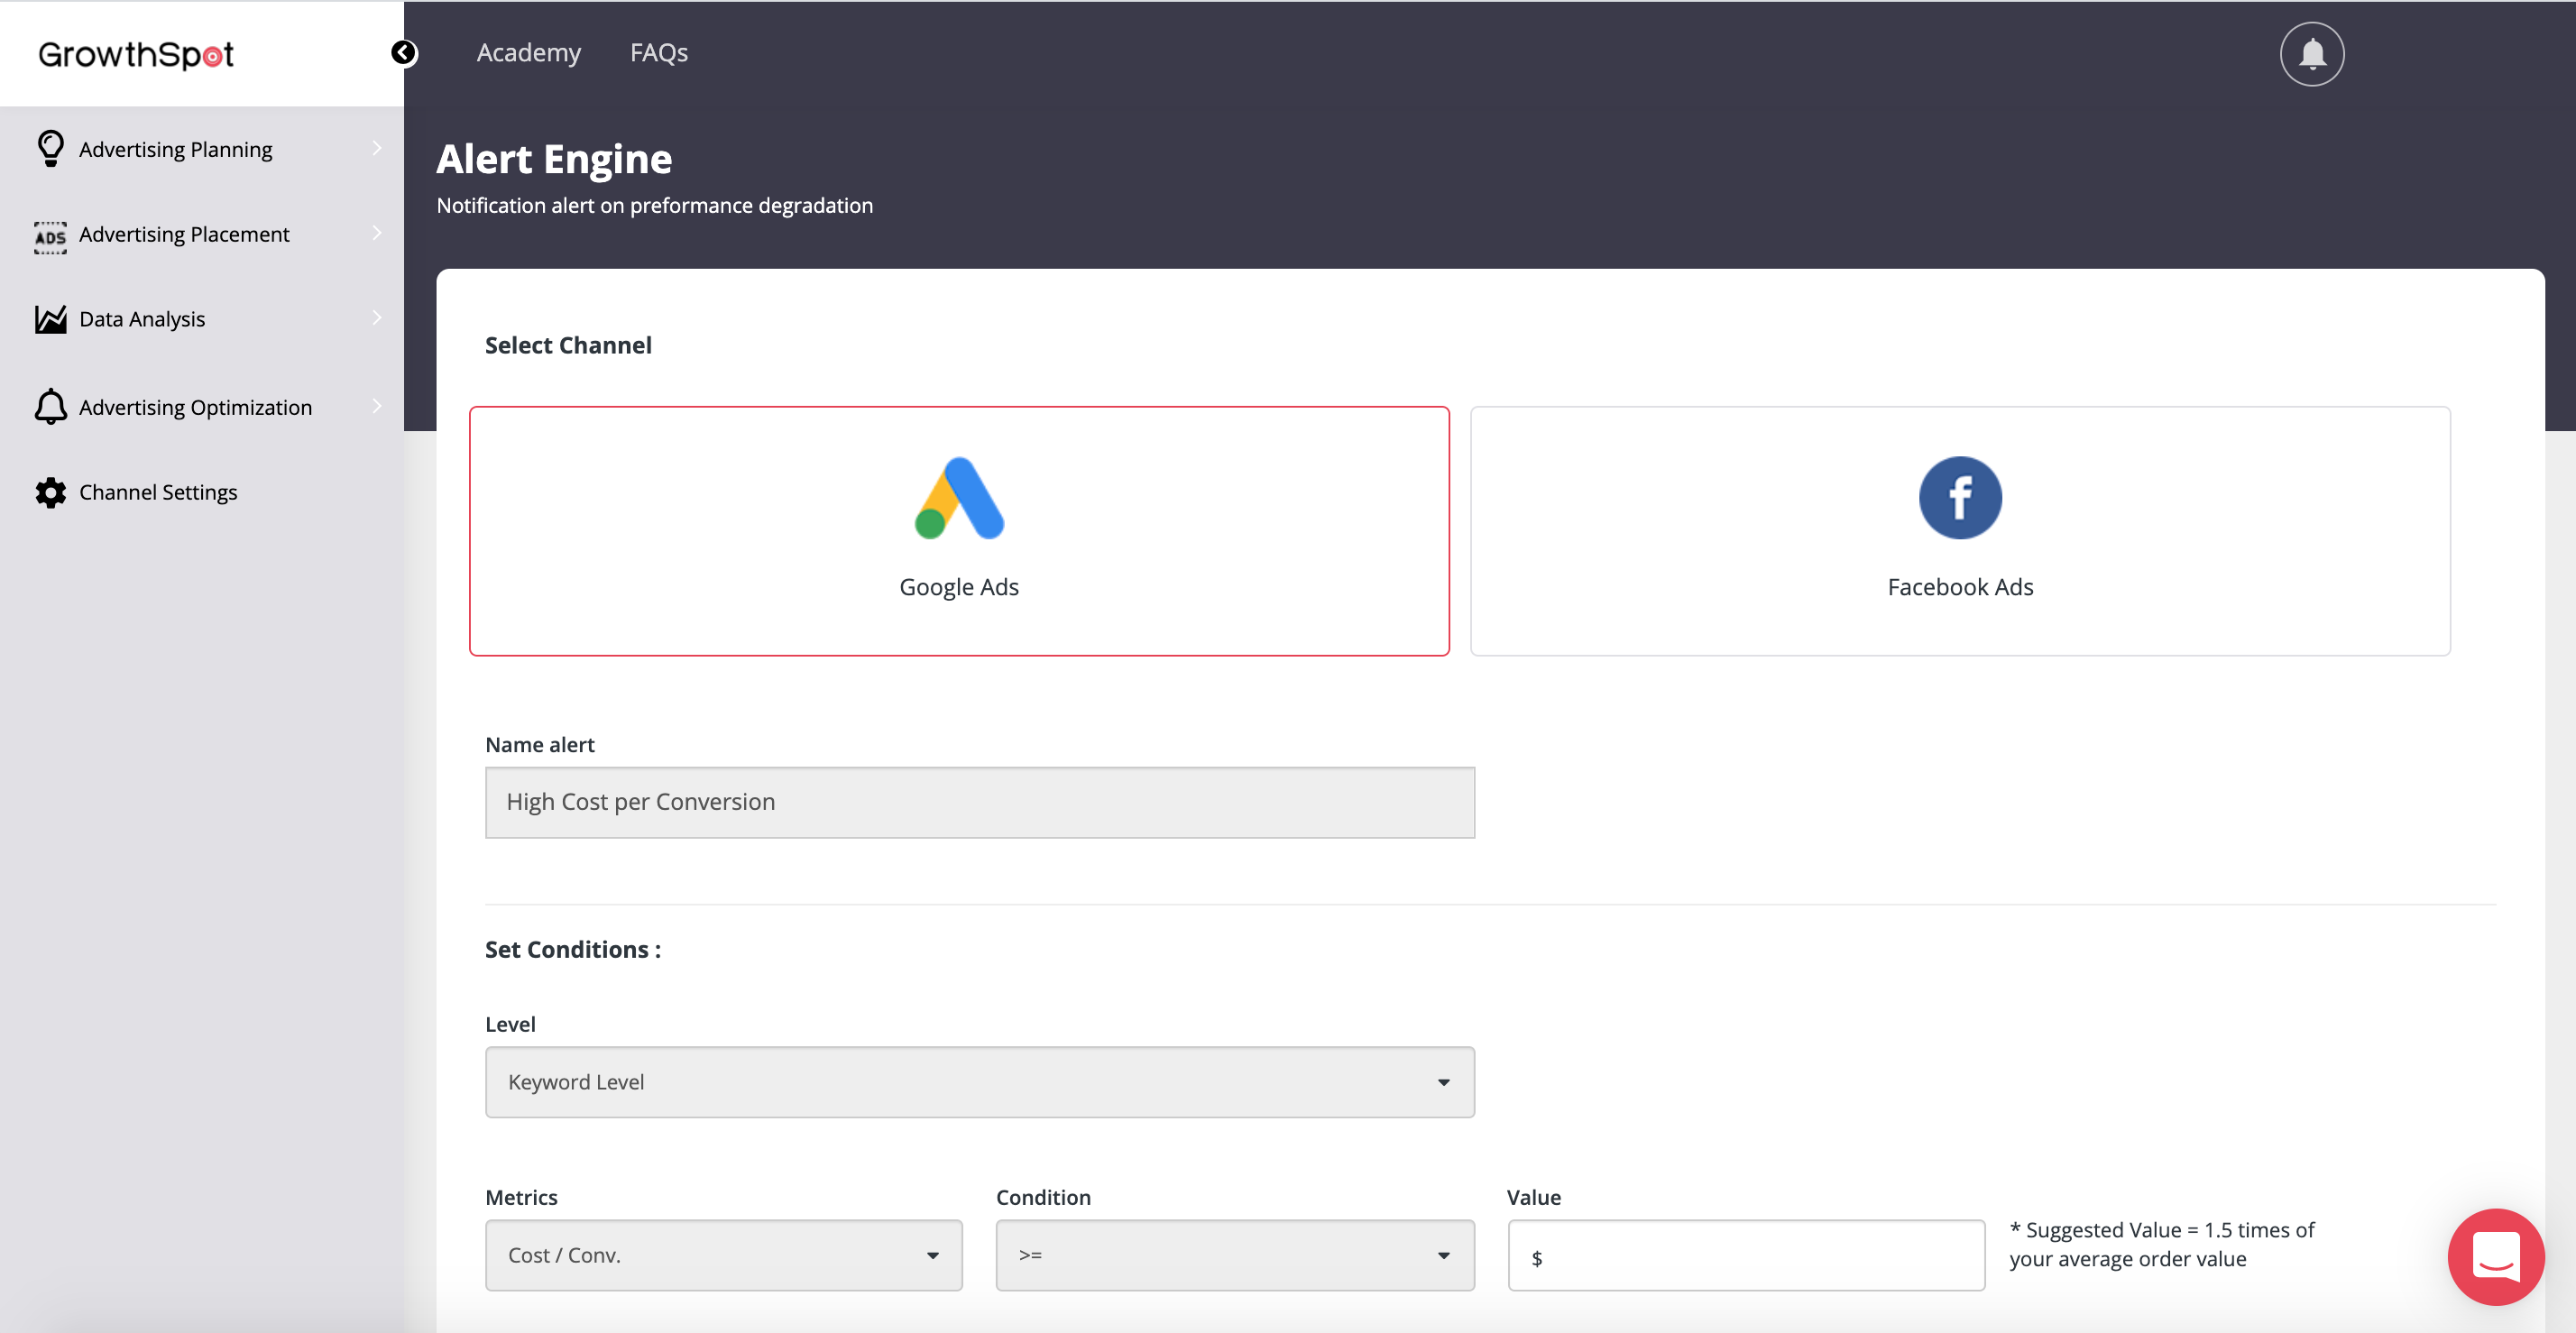The width and height of the screenshot is (2576, 1333).
Task: Click the Google Ads logo icon
Action: [x=958, y=498]
